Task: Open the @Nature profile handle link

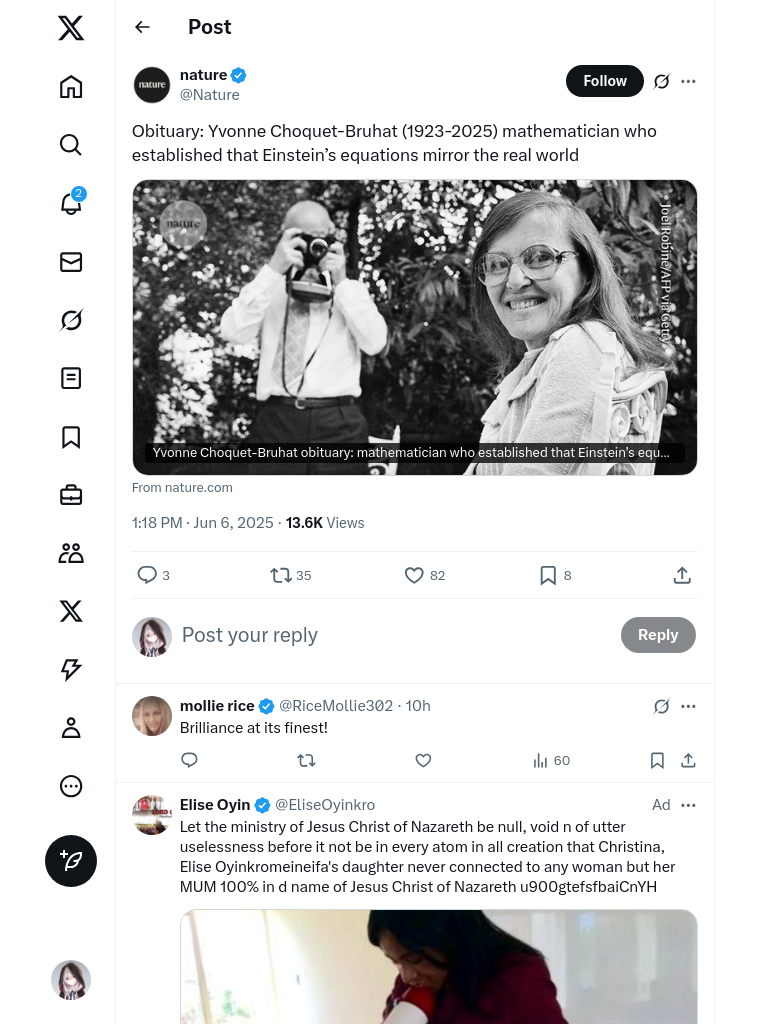Action: 209,95
